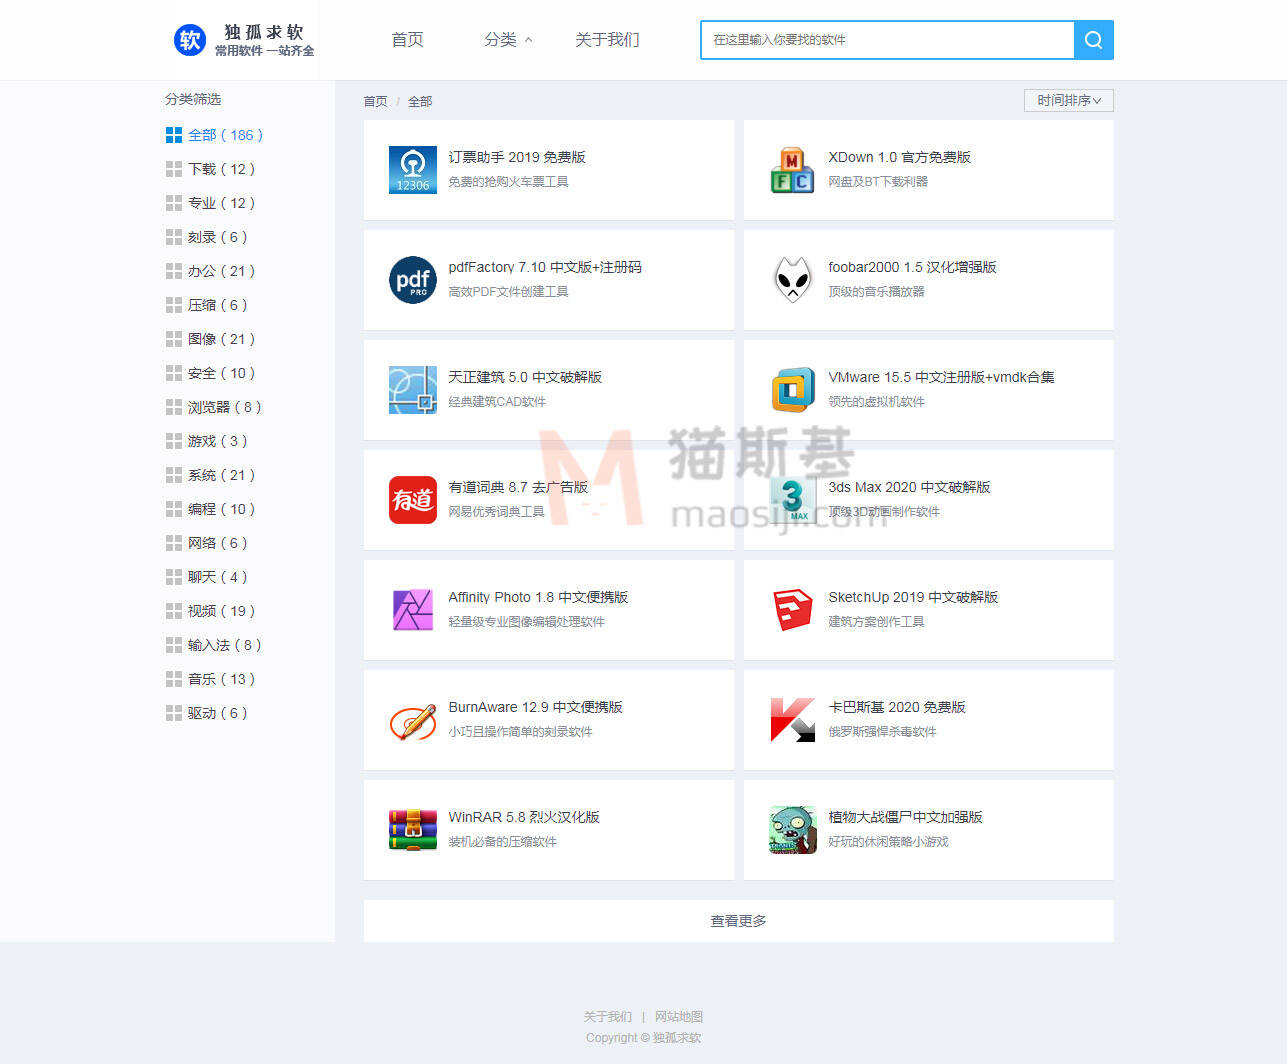The image size is (1287, 1064).
Task: Open the Affinity Photo purple icon
Action: tap(413, 610)
